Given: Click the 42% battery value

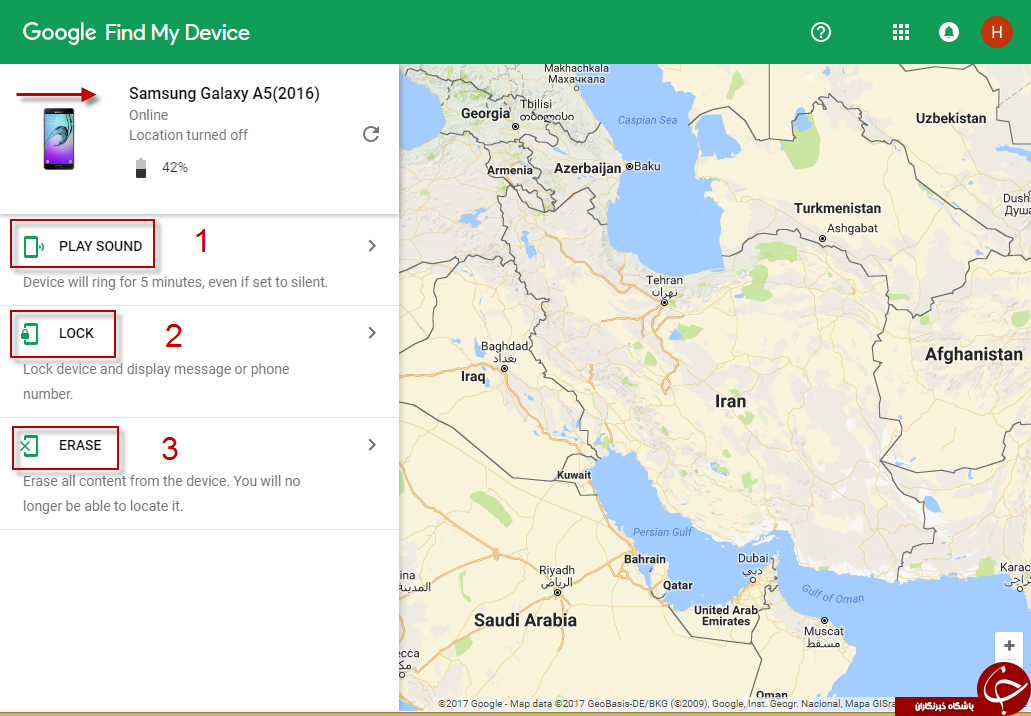Looking at the screenshot, I should click(175, 168).
